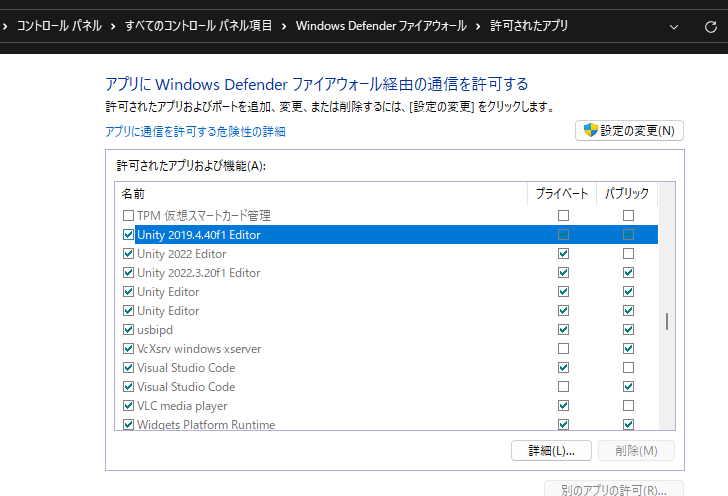The height and width of the screenshot is (496, 728).
Task: Click the refresh icon in address bar
Action: pyautogui.click(x=711, y=27)
